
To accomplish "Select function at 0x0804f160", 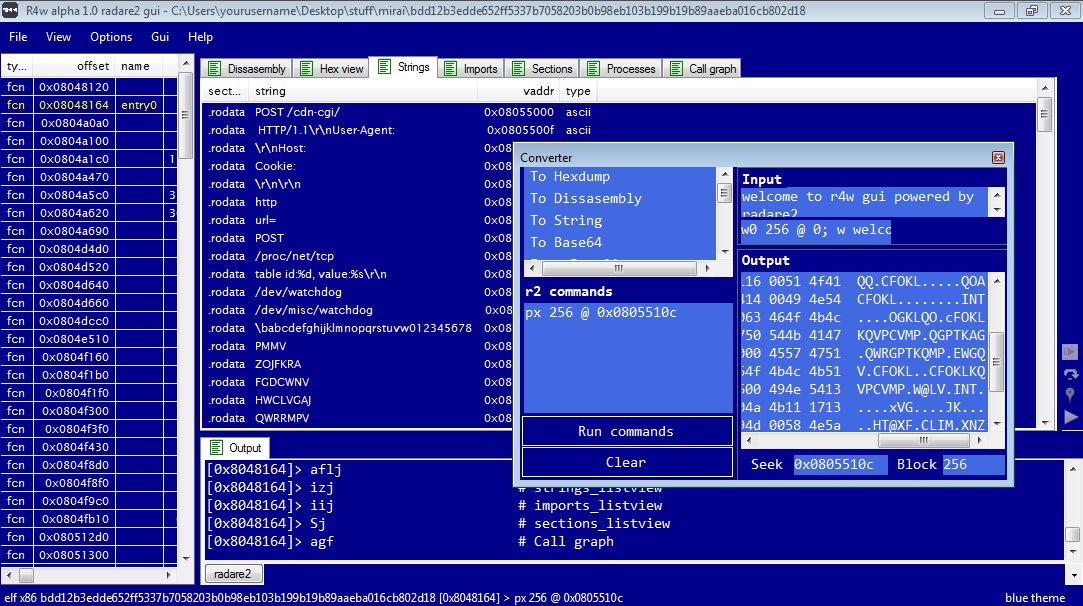I will coord(88,357).
